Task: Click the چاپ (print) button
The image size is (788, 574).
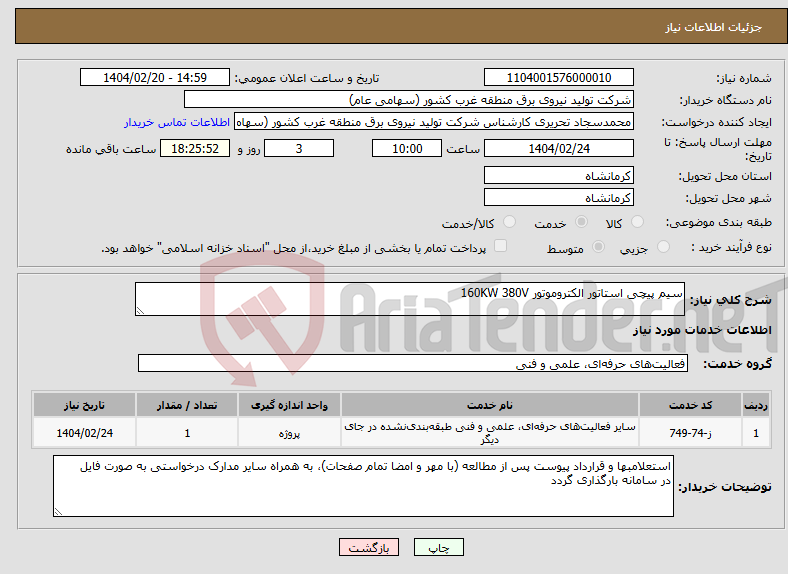Action: tap(438, 547)
